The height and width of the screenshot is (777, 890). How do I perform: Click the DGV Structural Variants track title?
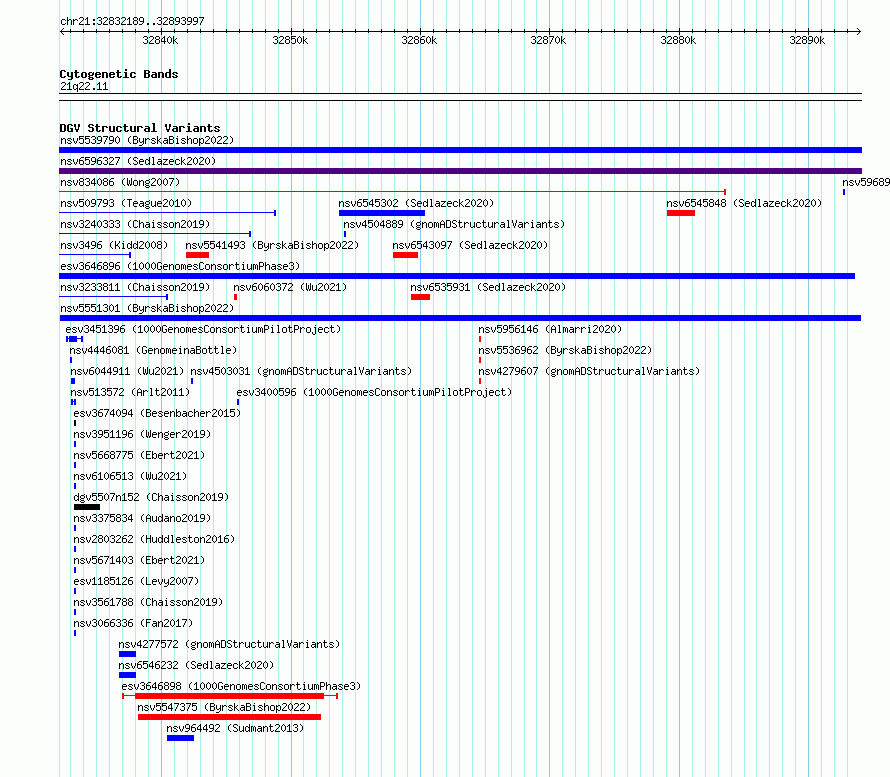tap(140, 128)
